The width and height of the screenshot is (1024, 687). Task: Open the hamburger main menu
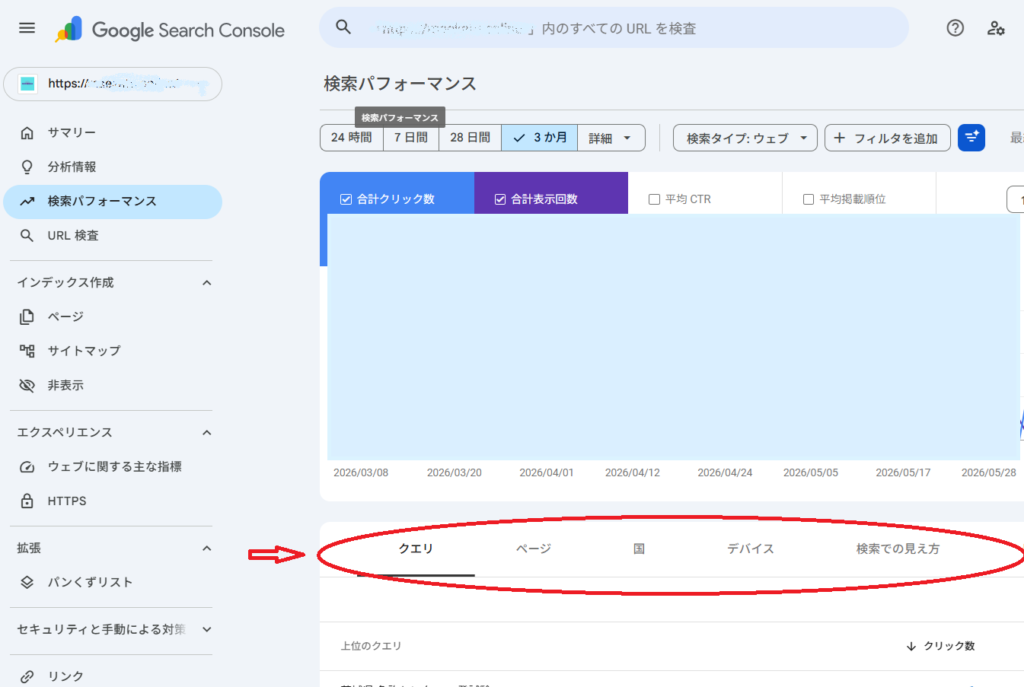pyautogui.click(x=27, y=28)
